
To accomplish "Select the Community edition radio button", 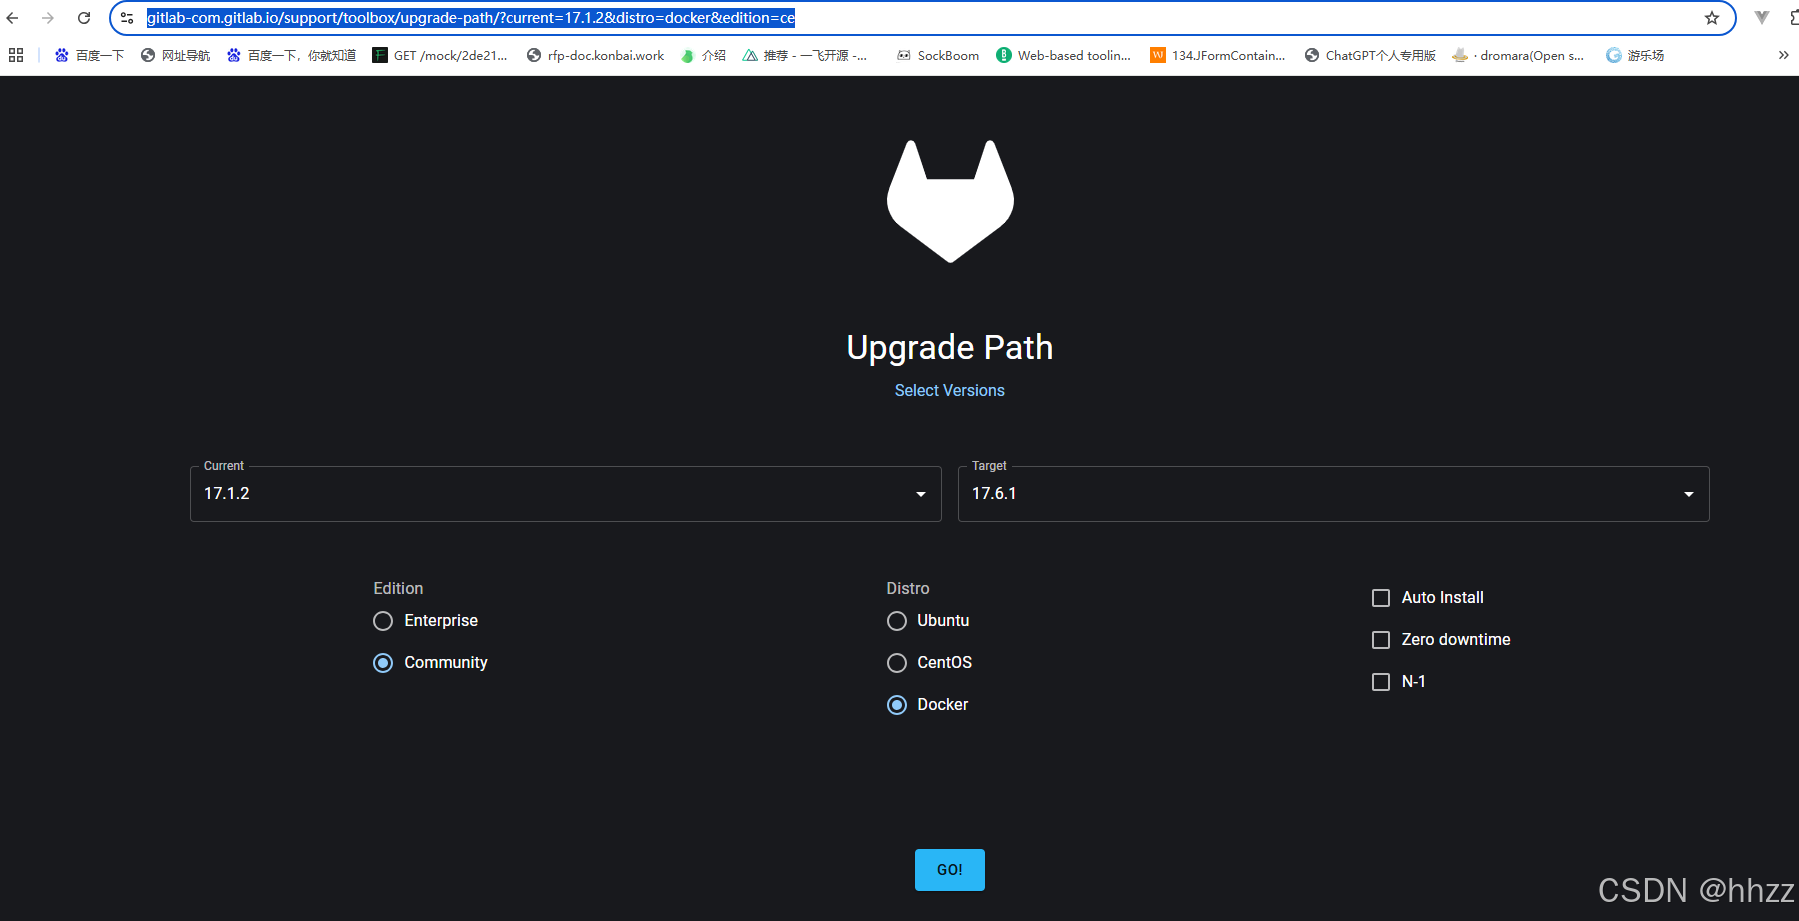I will [x=383, y=663].
